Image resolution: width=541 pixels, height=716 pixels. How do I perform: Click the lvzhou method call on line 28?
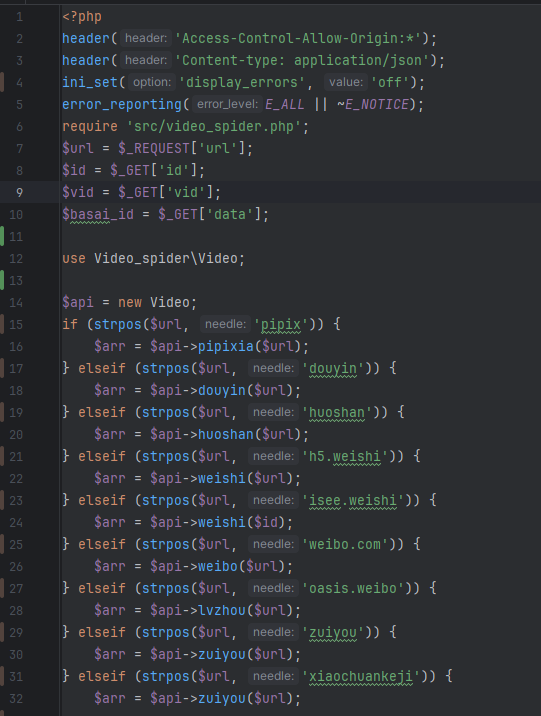(221, 610)
